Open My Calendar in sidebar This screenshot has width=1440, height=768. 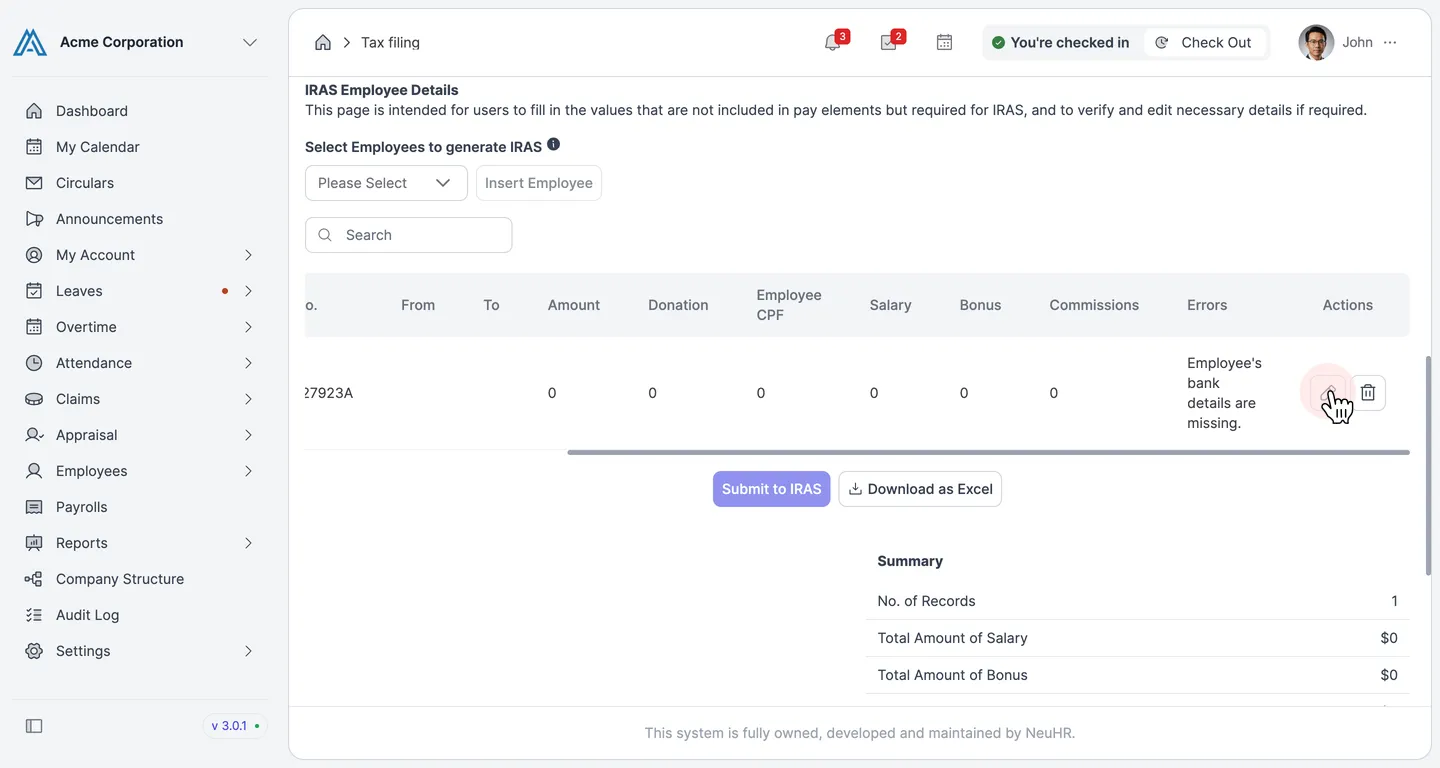140,147
